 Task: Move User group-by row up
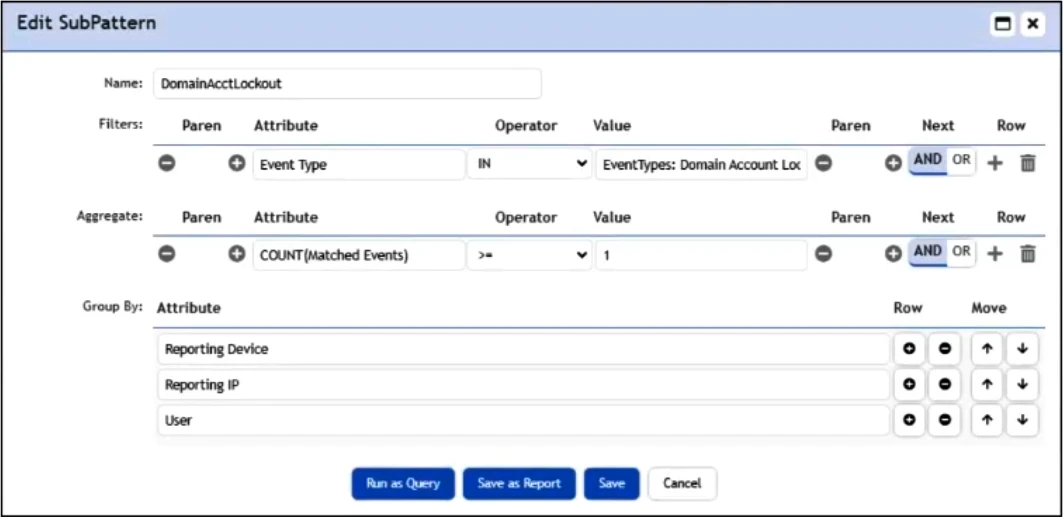coord(987,420)
